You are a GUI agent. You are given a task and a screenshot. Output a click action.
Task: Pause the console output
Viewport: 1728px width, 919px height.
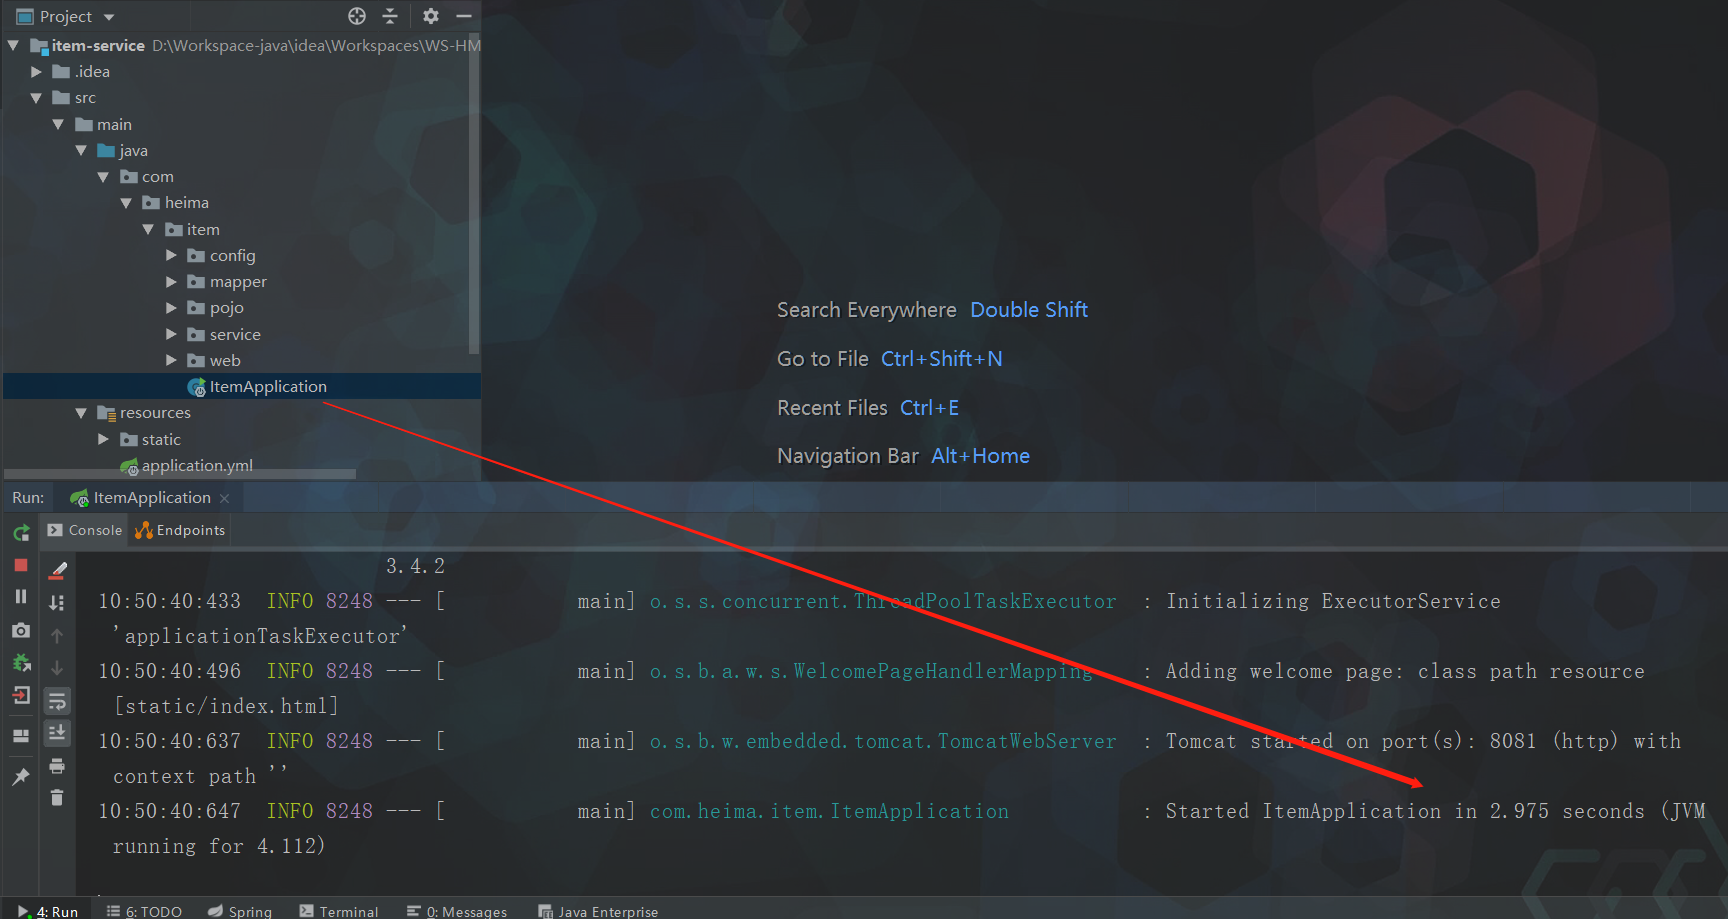[x=21, y=597]
